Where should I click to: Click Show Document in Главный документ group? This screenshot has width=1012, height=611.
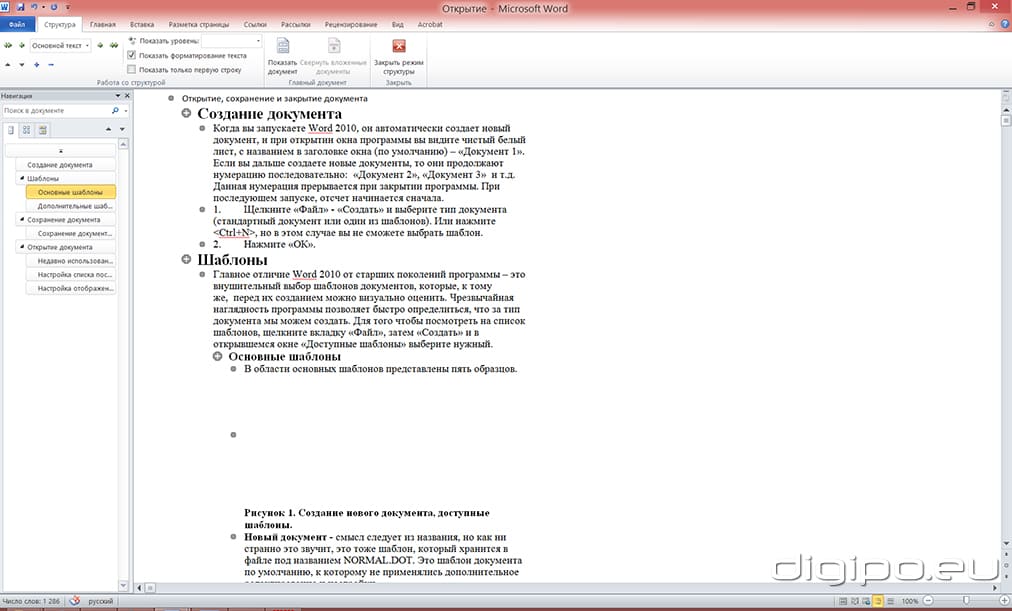click(x=283, y=59)
